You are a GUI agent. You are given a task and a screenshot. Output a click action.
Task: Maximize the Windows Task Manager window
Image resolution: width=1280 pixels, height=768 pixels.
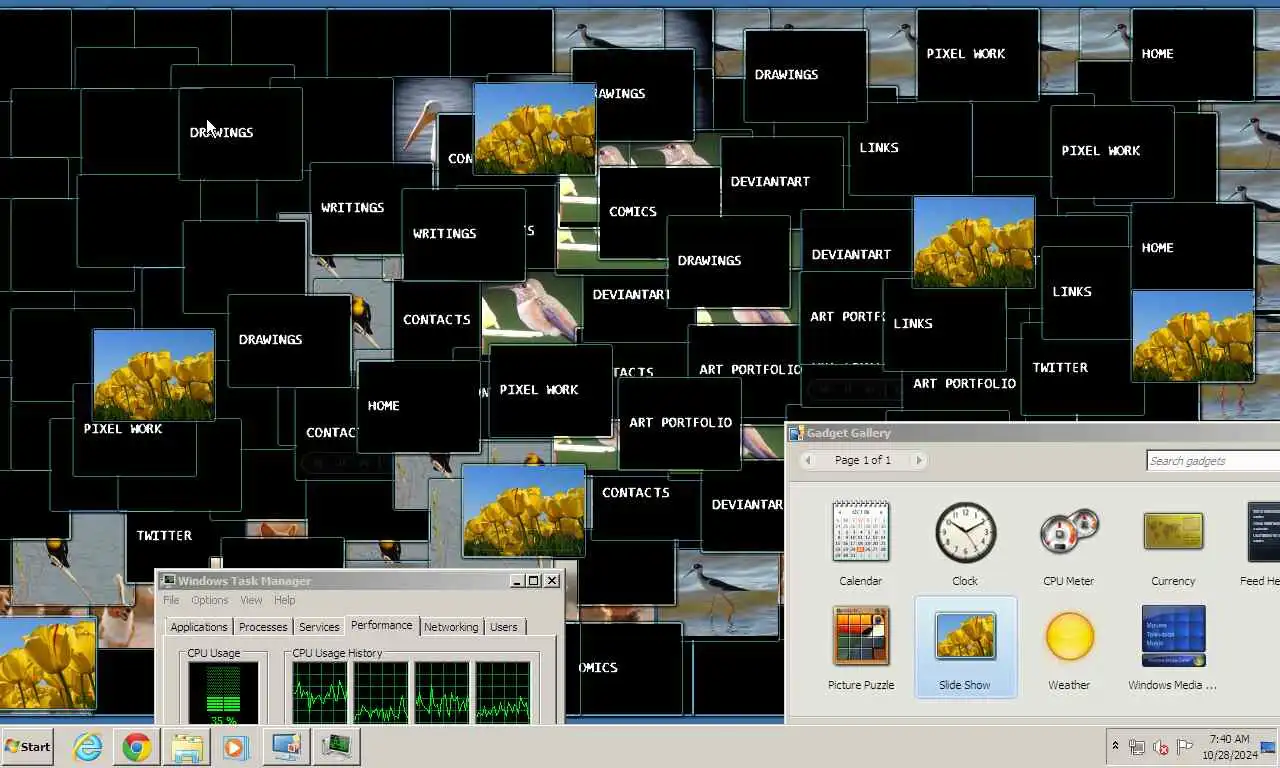[x=533, y=580]
